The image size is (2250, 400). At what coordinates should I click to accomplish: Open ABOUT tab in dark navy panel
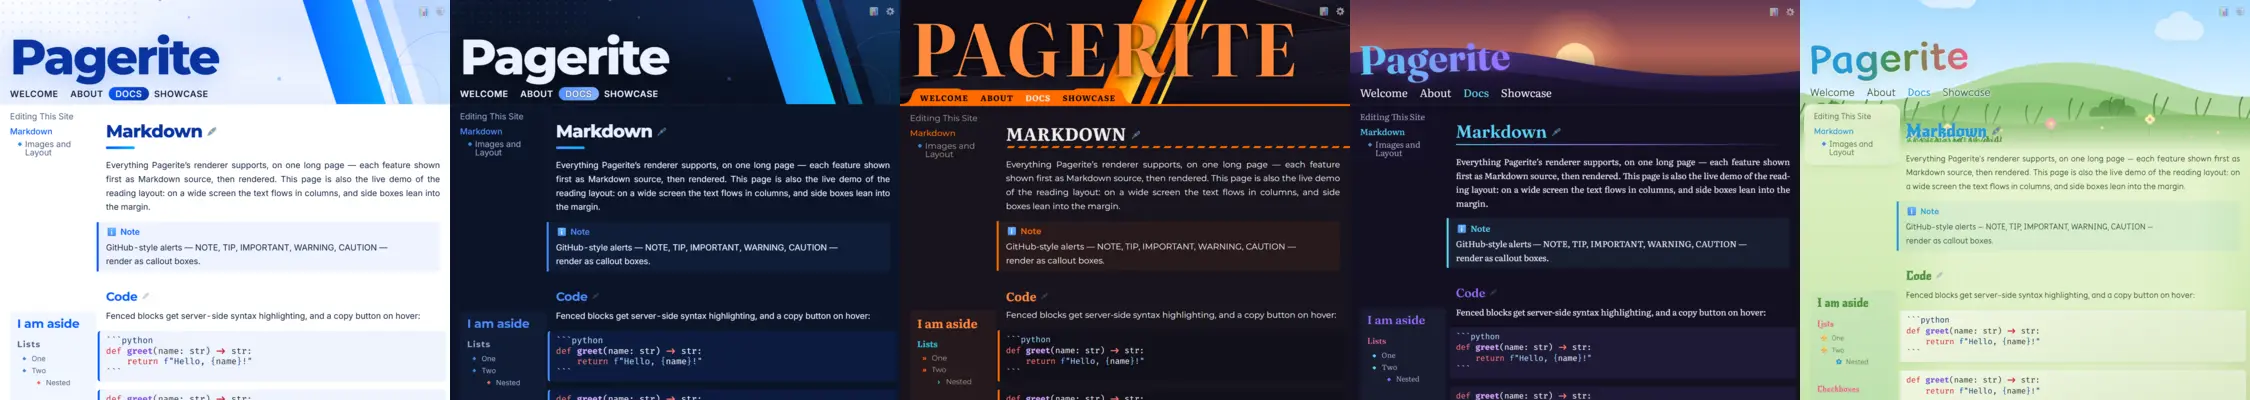tap(536, 94)
